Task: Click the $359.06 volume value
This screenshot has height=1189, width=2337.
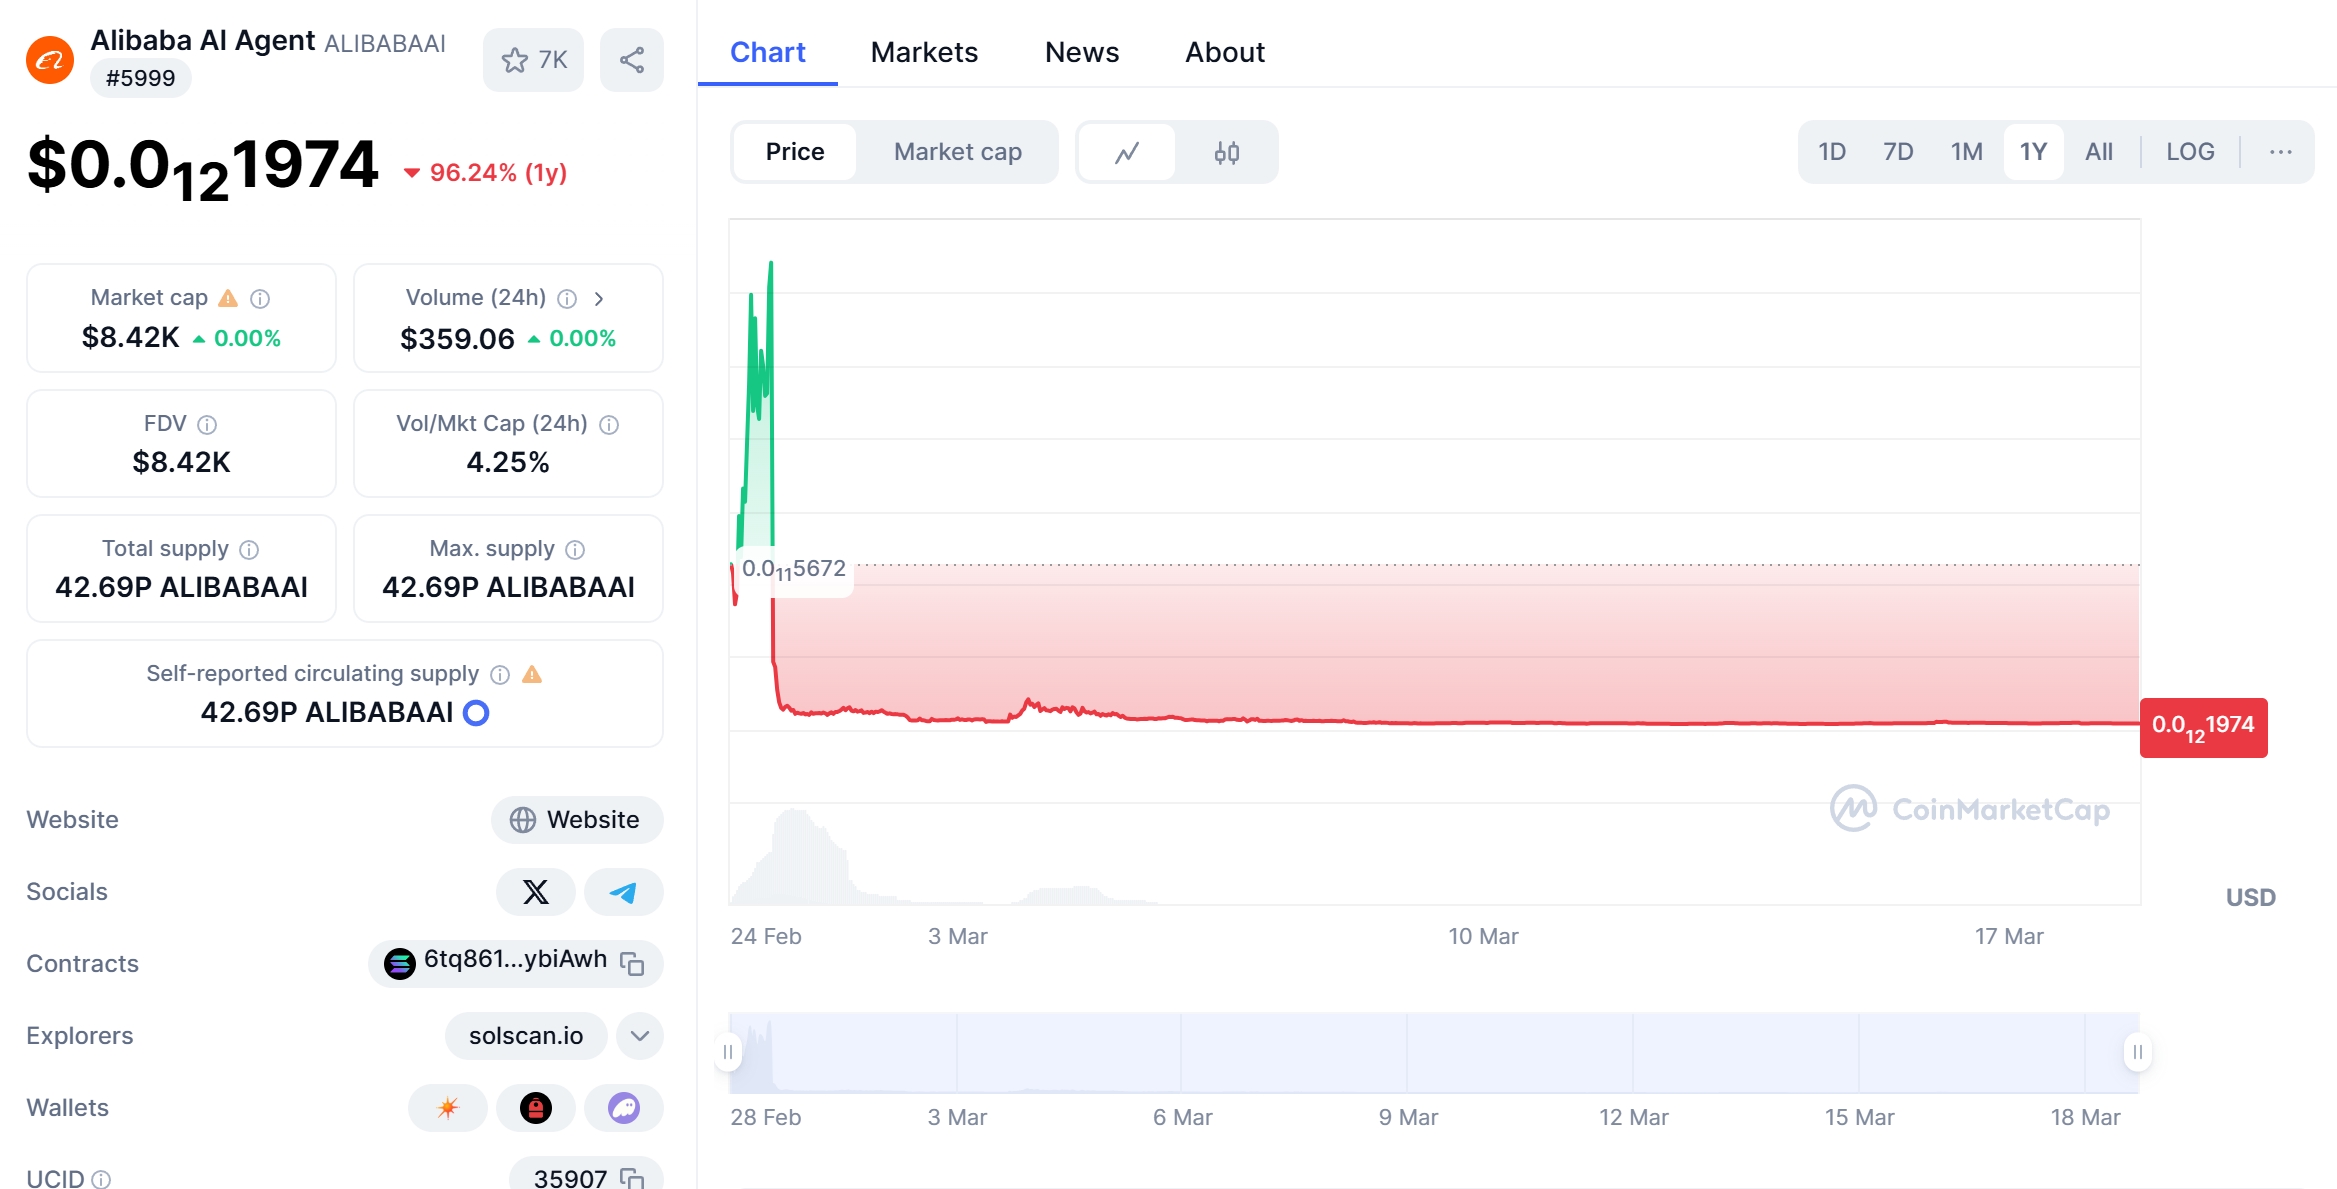Action: click(x=457, y=339)
